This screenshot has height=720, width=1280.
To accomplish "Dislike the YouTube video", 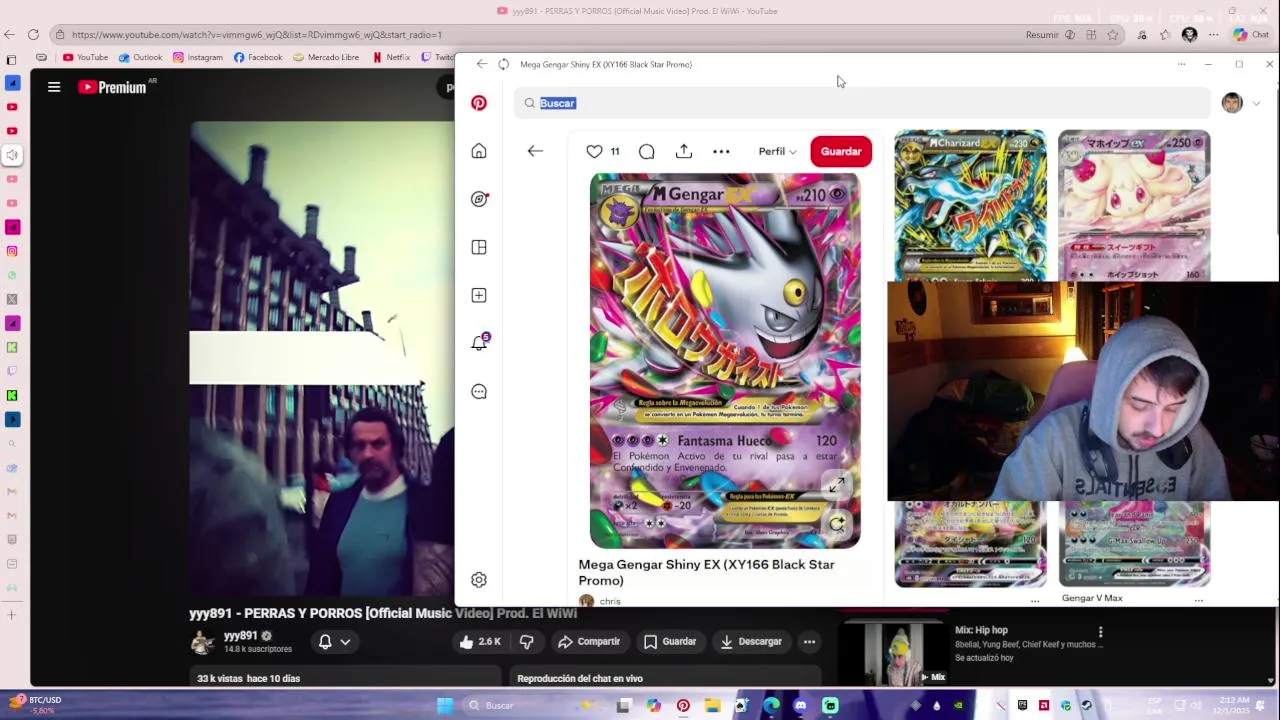I will 526,641.
